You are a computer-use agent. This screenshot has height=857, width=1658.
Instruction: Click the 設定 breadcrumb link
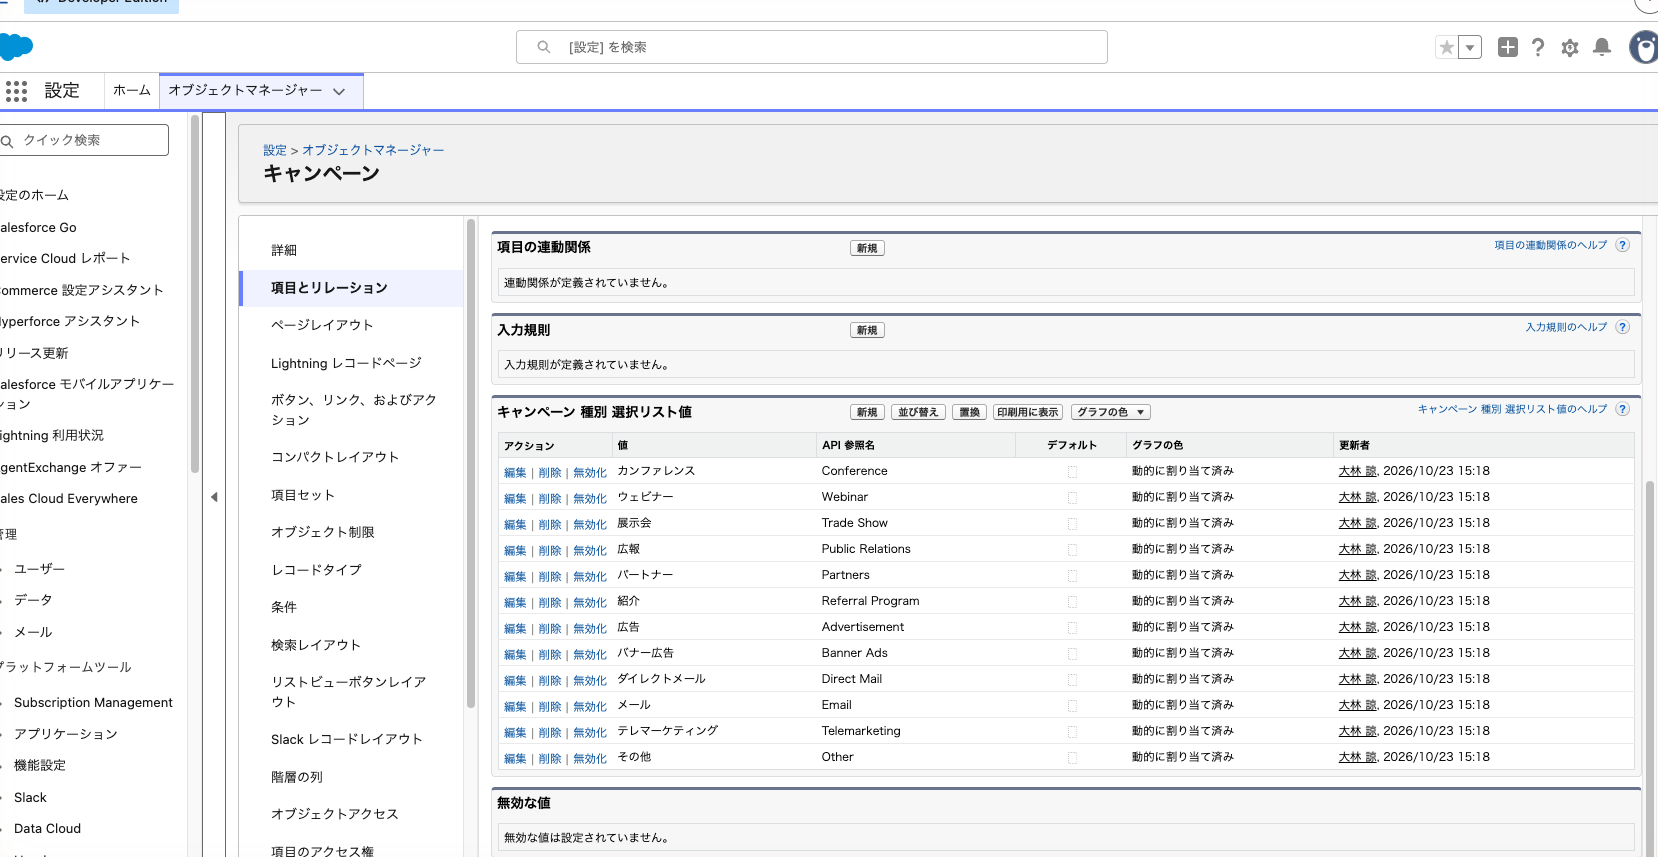[x=275, y=150]
